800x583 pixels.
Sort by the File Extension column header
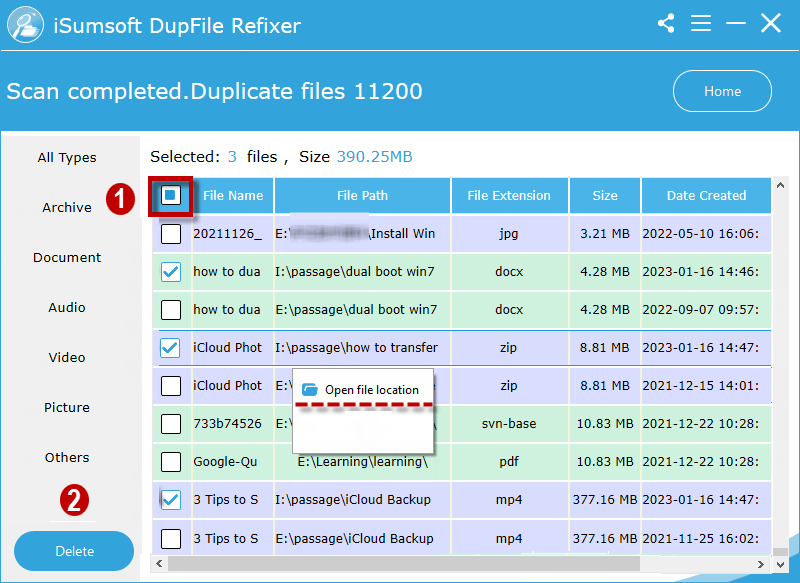point(509,195)
